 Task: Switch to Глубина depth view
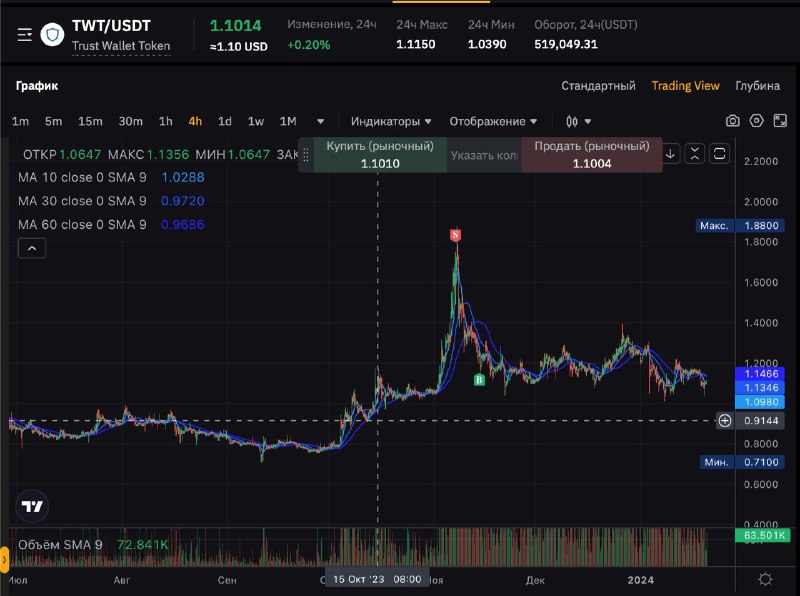tap(758, 86)
